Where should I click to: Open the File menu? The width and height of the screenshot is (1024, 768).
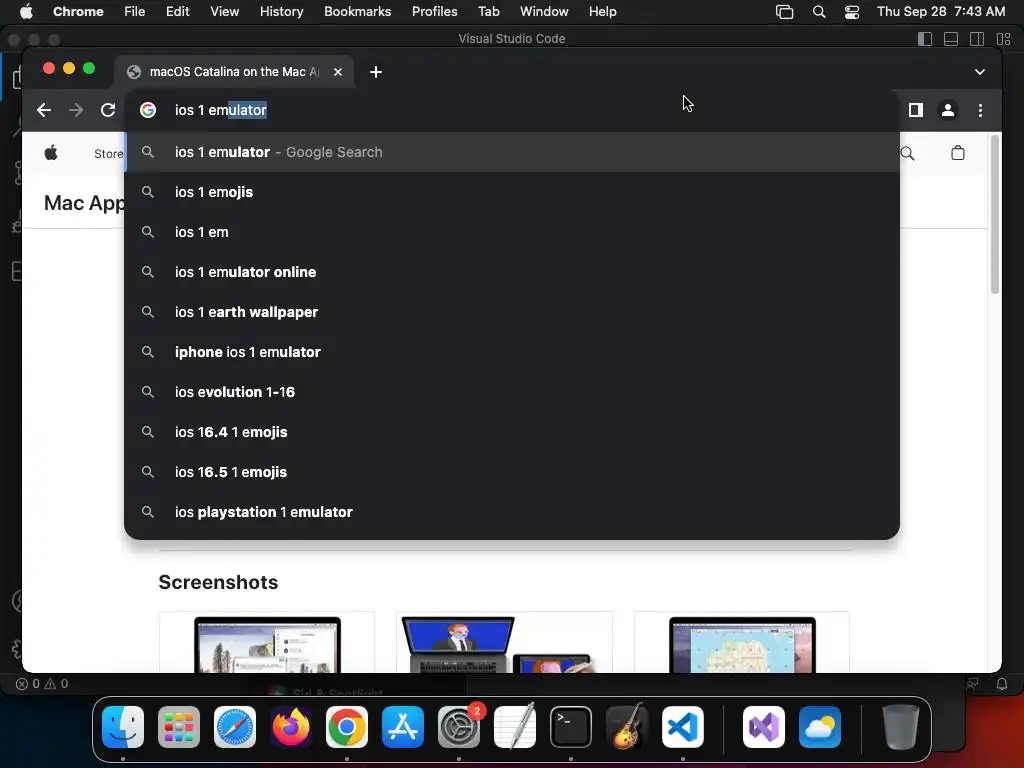135,12
